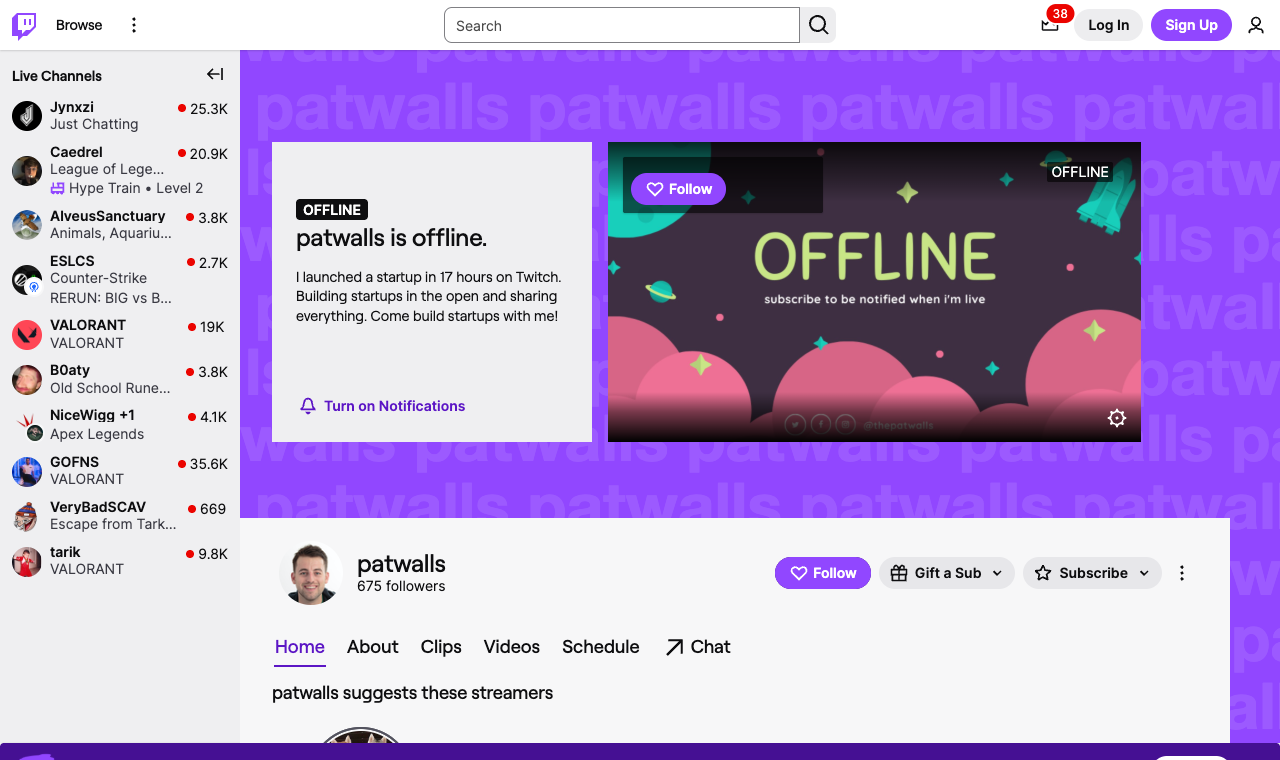Open video player settings gear
1280x760 pixels.
1117,418
